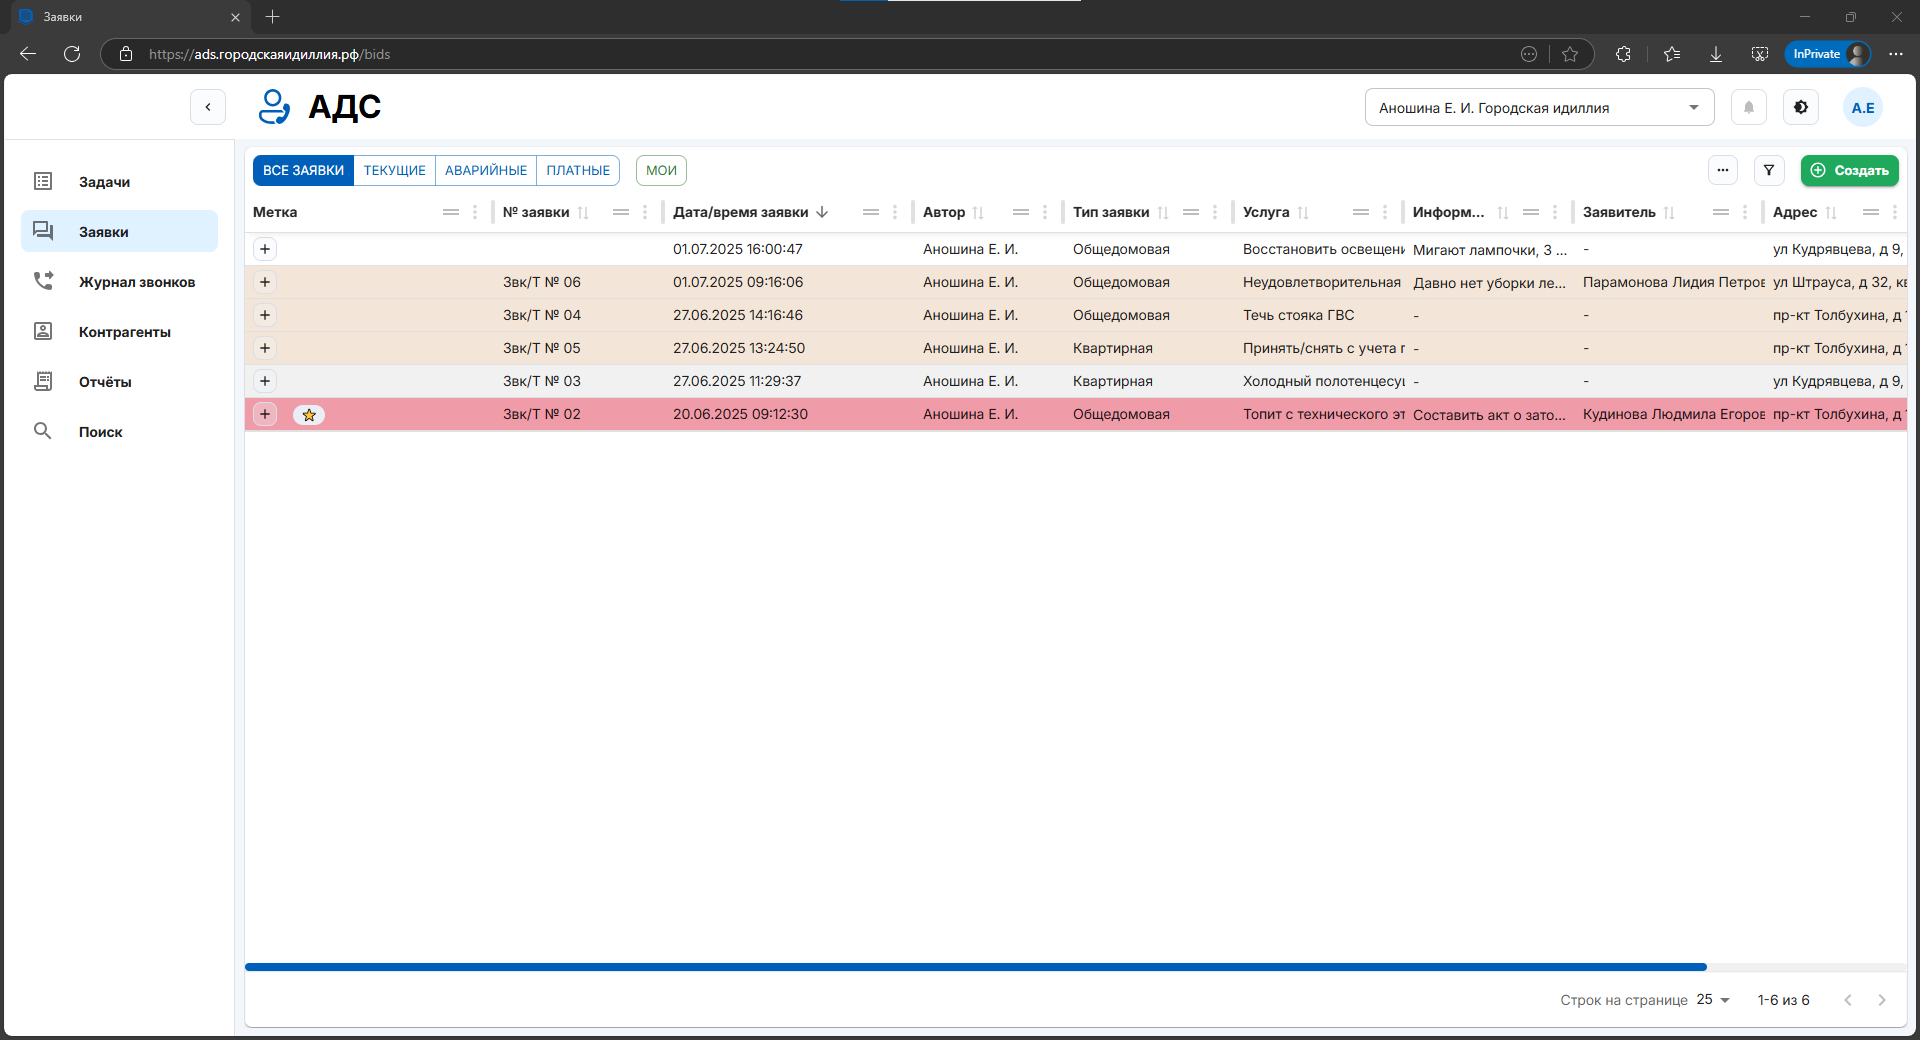Open rows per page dropdown
Viewport: 1920px width, 1040px height.
[x=1713, y=1000]
